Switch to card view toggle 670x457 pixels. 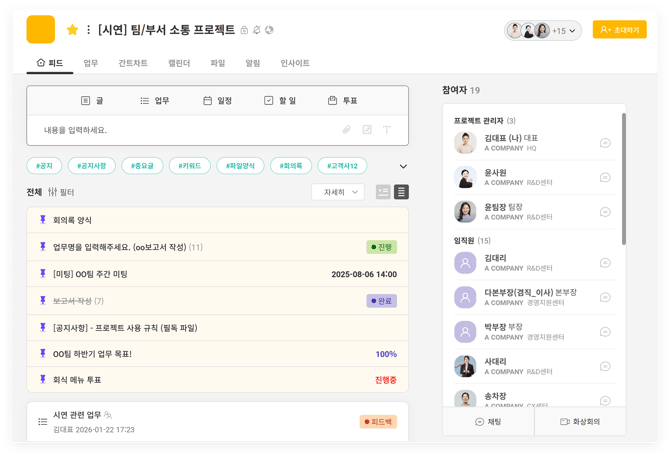383,192
